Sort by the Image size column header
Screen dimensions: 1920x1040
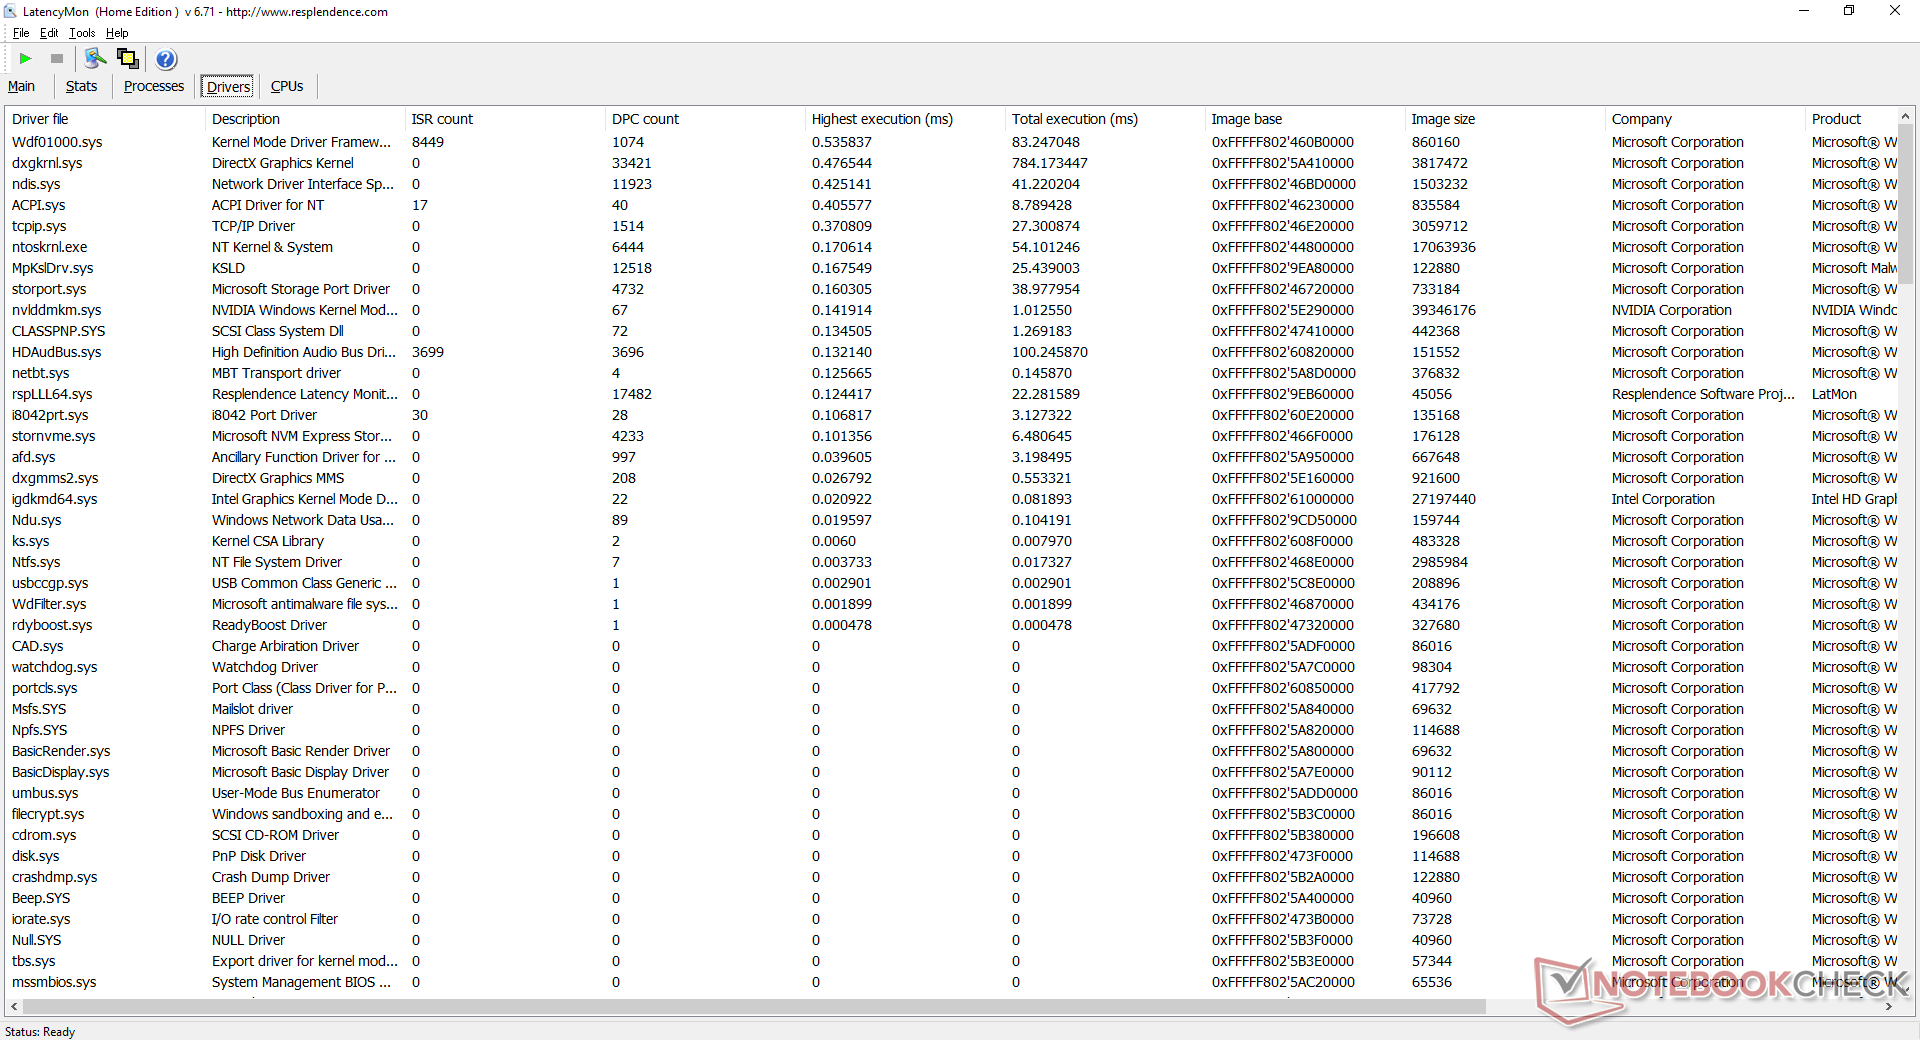point(1505,119)
